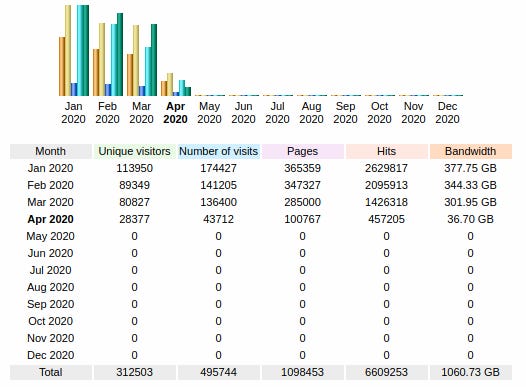Click visits value 141205
This screenshot has width=526, height=387.
click(x=218, y=185)
